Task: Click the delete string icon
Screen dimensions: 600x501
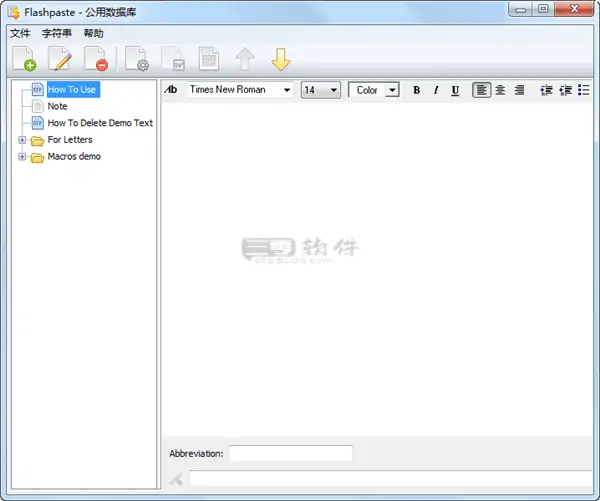Action: pyautogui.click(x=96, y=59)
